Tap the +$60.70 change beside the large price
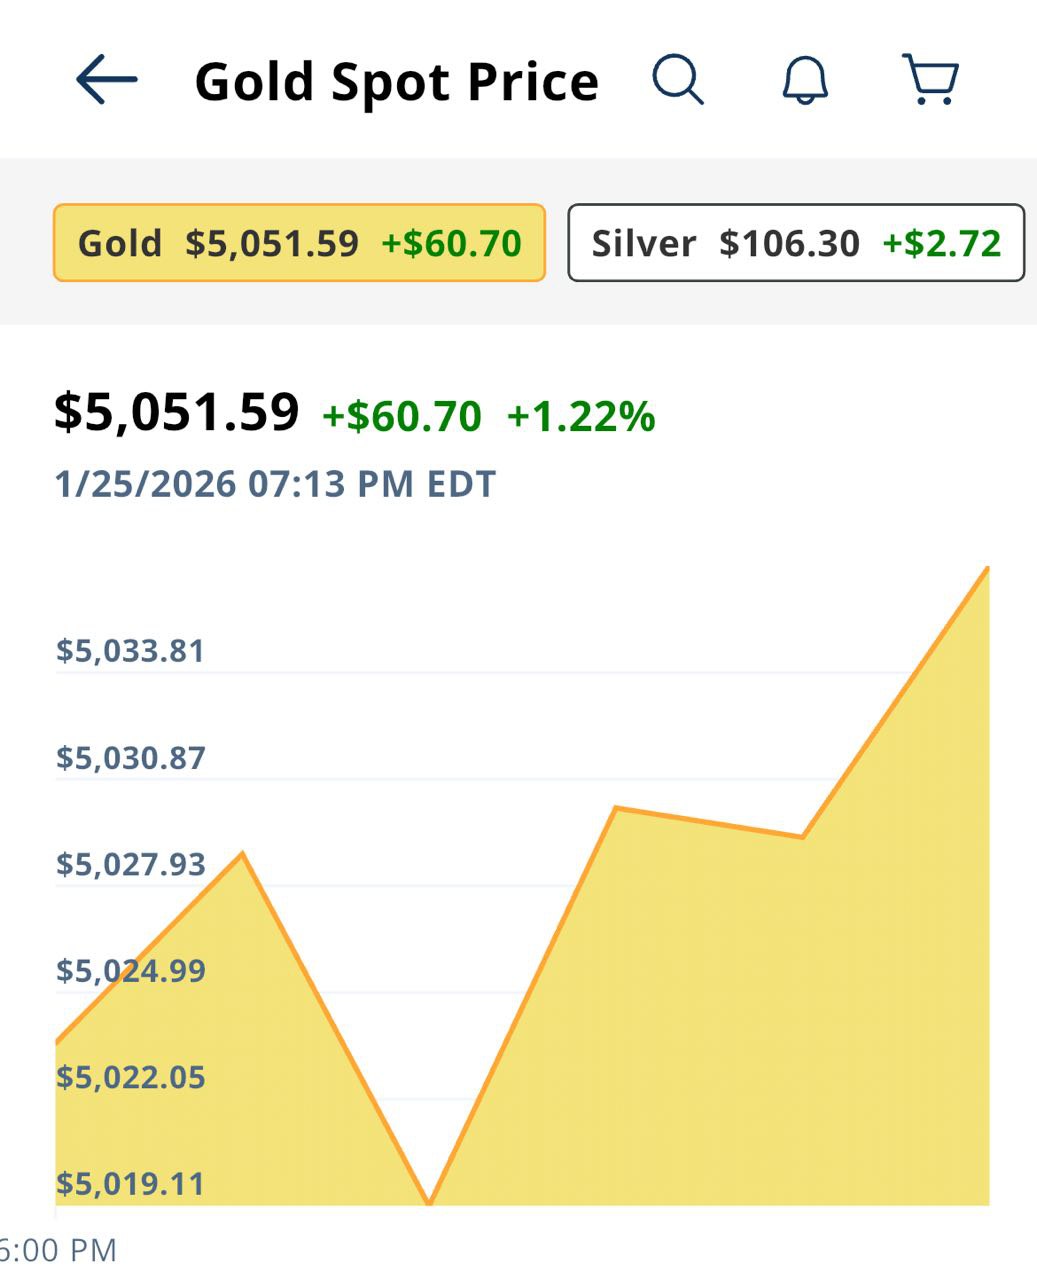1037x1280 pixels. pos(401,416)
